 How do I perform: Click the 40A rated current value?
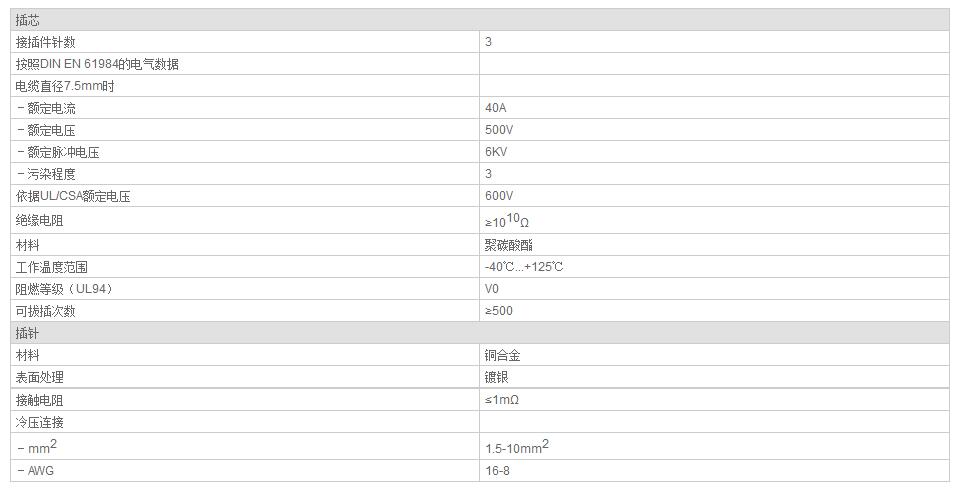click(495, 108)
